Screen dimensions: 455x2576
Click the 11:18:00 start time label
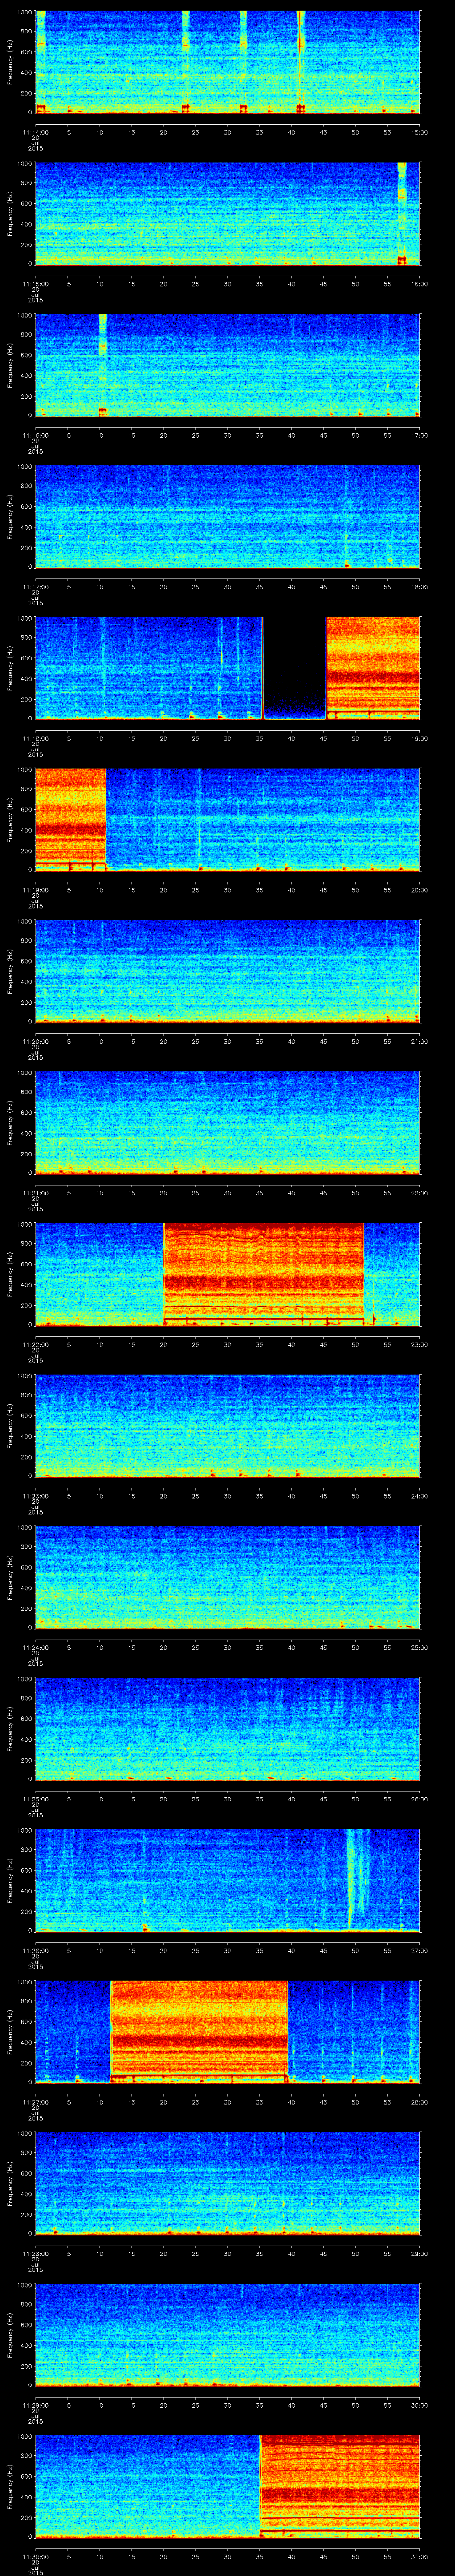point(36,738)
